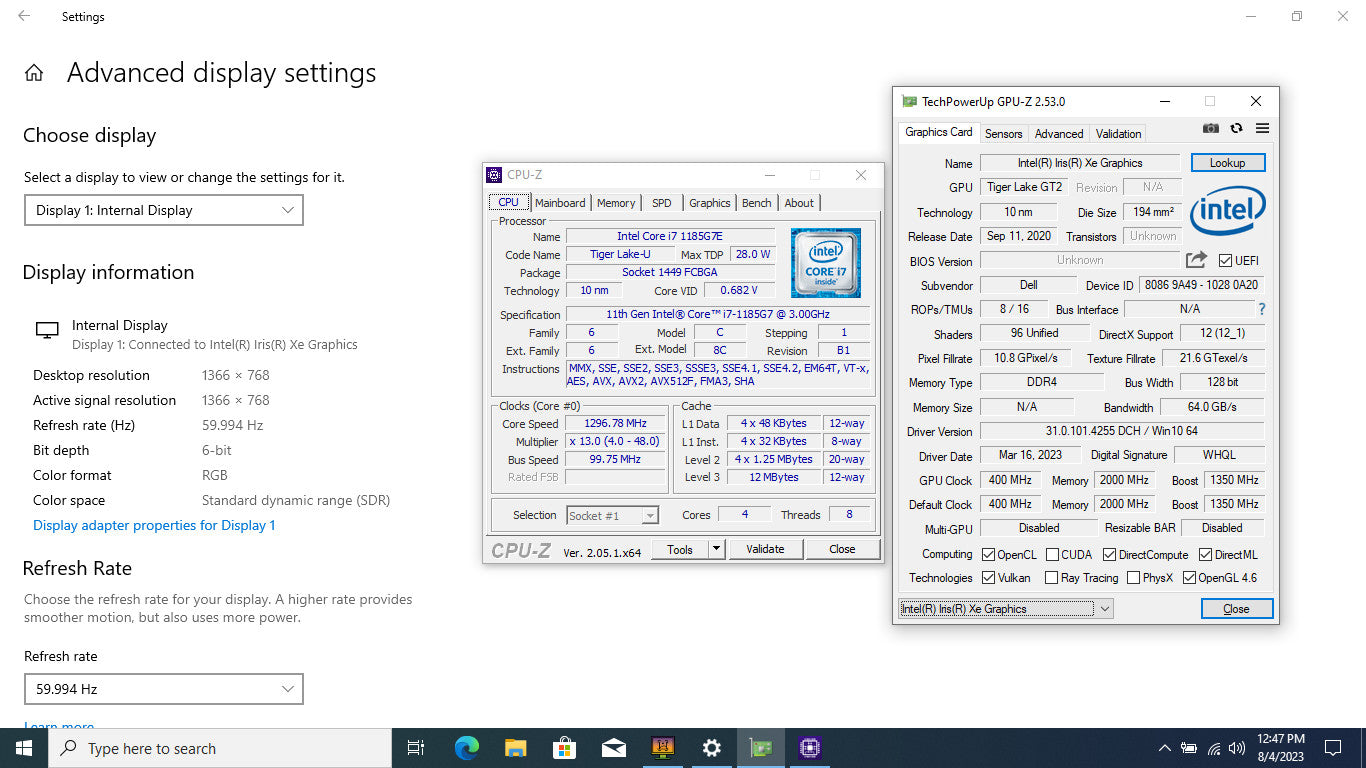Switch to the Graphics tab in CPU-Z
Screen dimensions: 1366x768
click(710, 202)
